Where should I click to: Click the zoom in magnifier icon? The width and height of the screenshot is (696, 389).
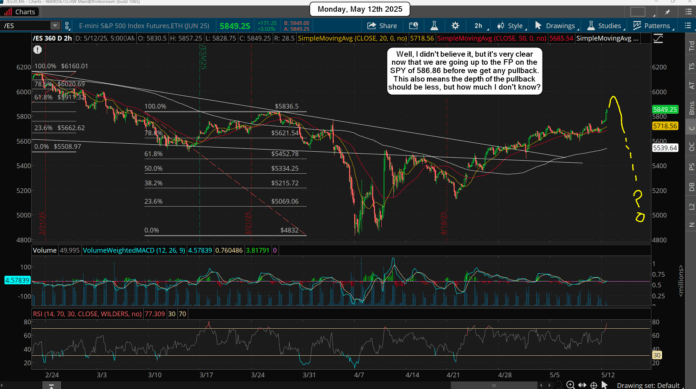pyautogui.click(x=570, y=385)
